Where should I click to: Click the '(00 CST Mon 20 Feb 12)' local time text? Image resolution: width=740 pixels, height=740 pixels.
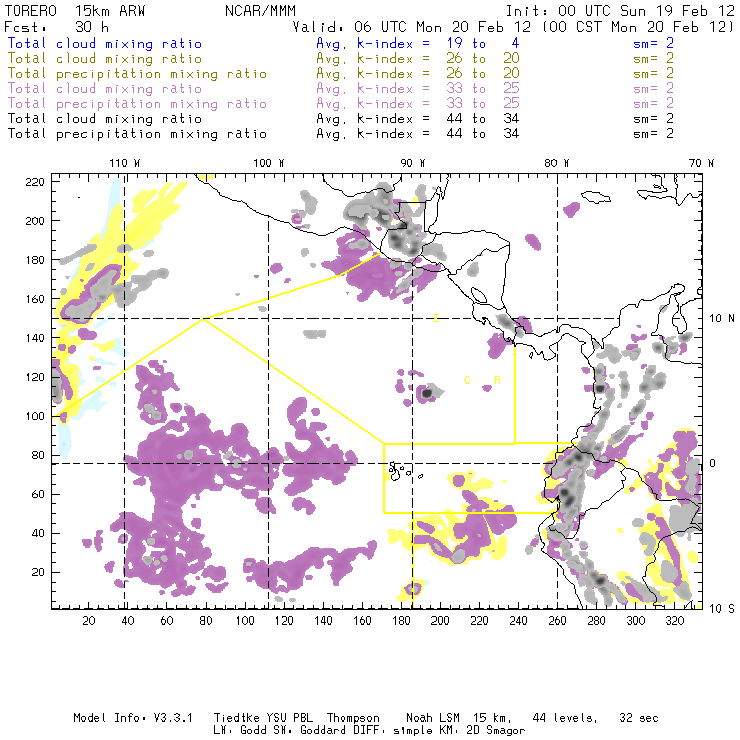(637, 27)
